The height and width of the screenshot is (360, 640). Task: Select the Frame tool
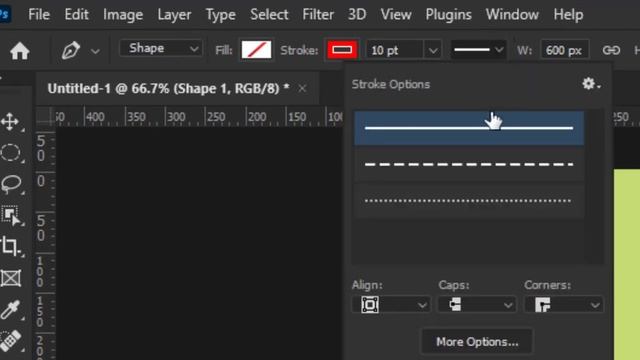click(x=10, y=278)
